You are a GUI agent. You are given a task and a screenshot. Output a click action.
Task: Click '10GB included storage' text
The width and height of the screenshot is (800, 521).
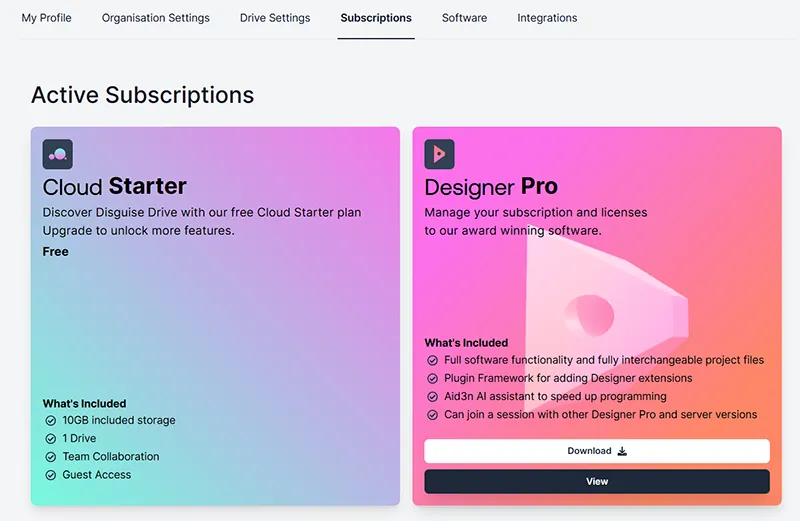click(x=119, y=420)
